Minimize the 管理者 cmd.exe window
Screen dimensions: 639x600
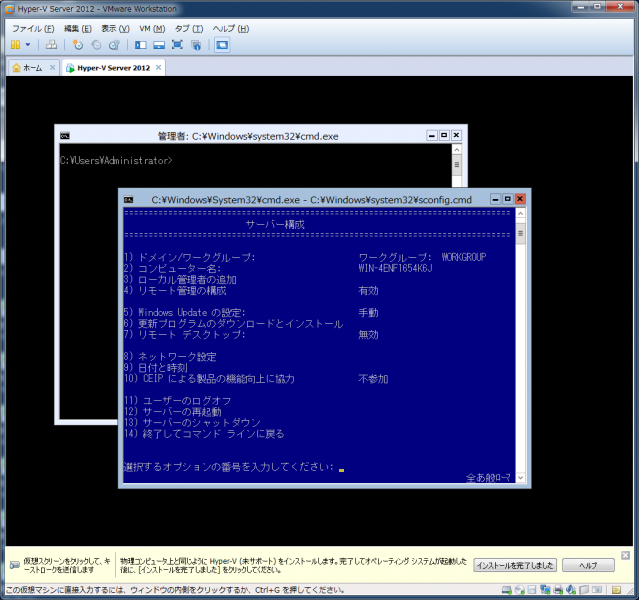coord(432,135)
